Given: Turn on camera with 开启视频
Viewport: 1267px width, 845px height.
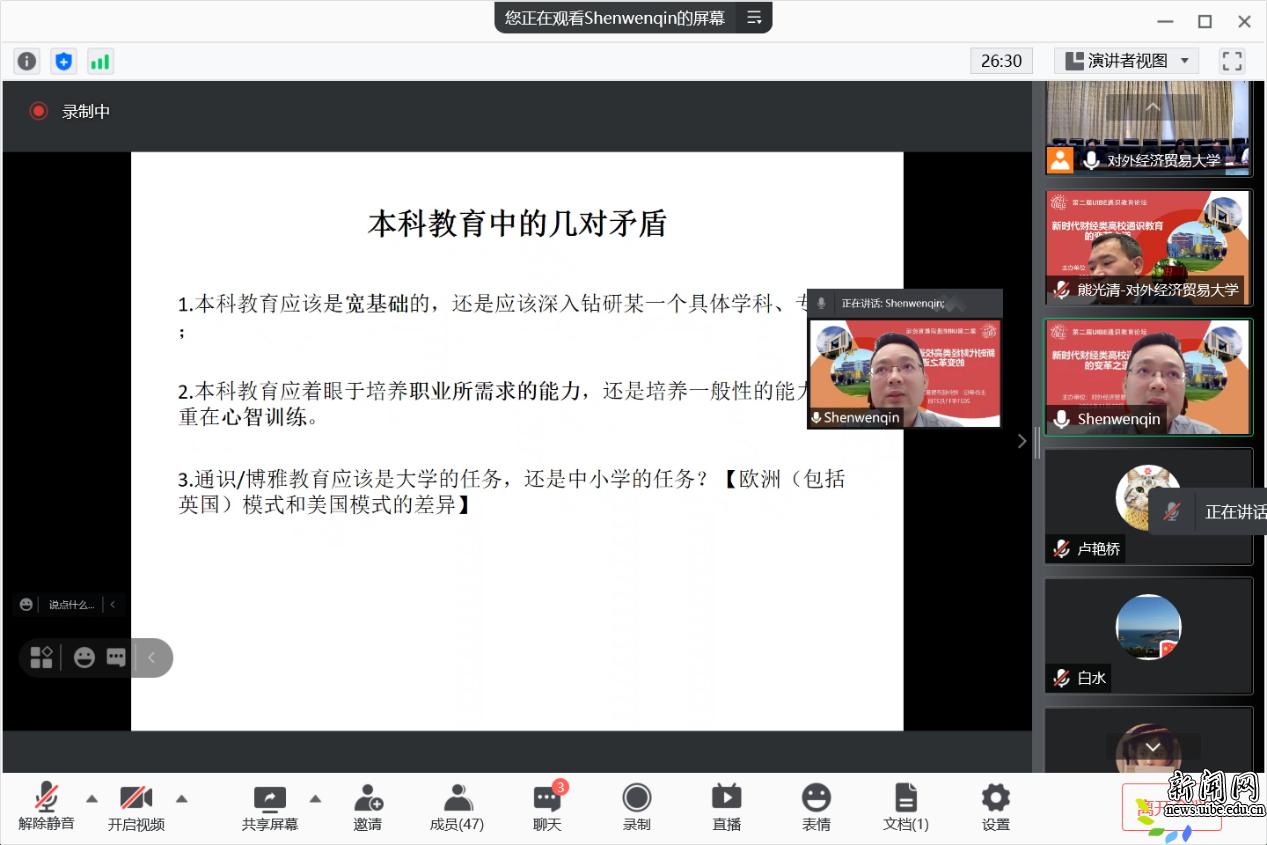Looking at the screenshot, I should coord(136,807).
